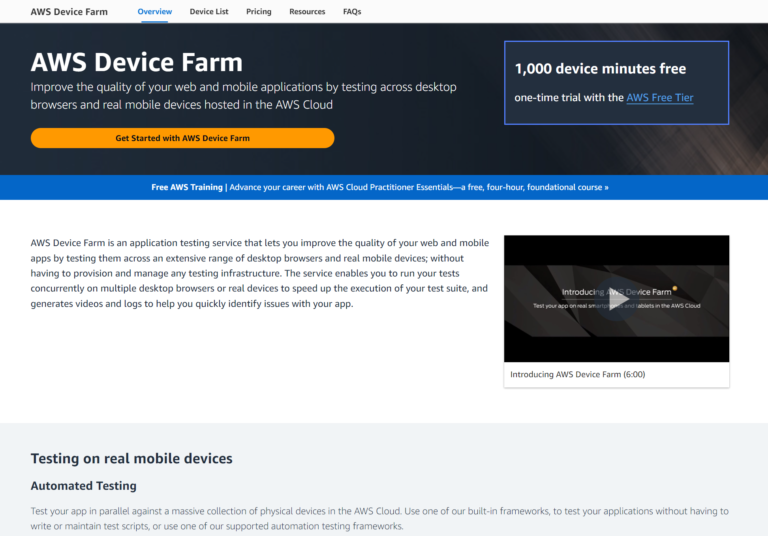Click the video caption Introducing AWS Device Farm (6:00)
768x536 pixels.
pyautogui.click(x=577, y=374)
